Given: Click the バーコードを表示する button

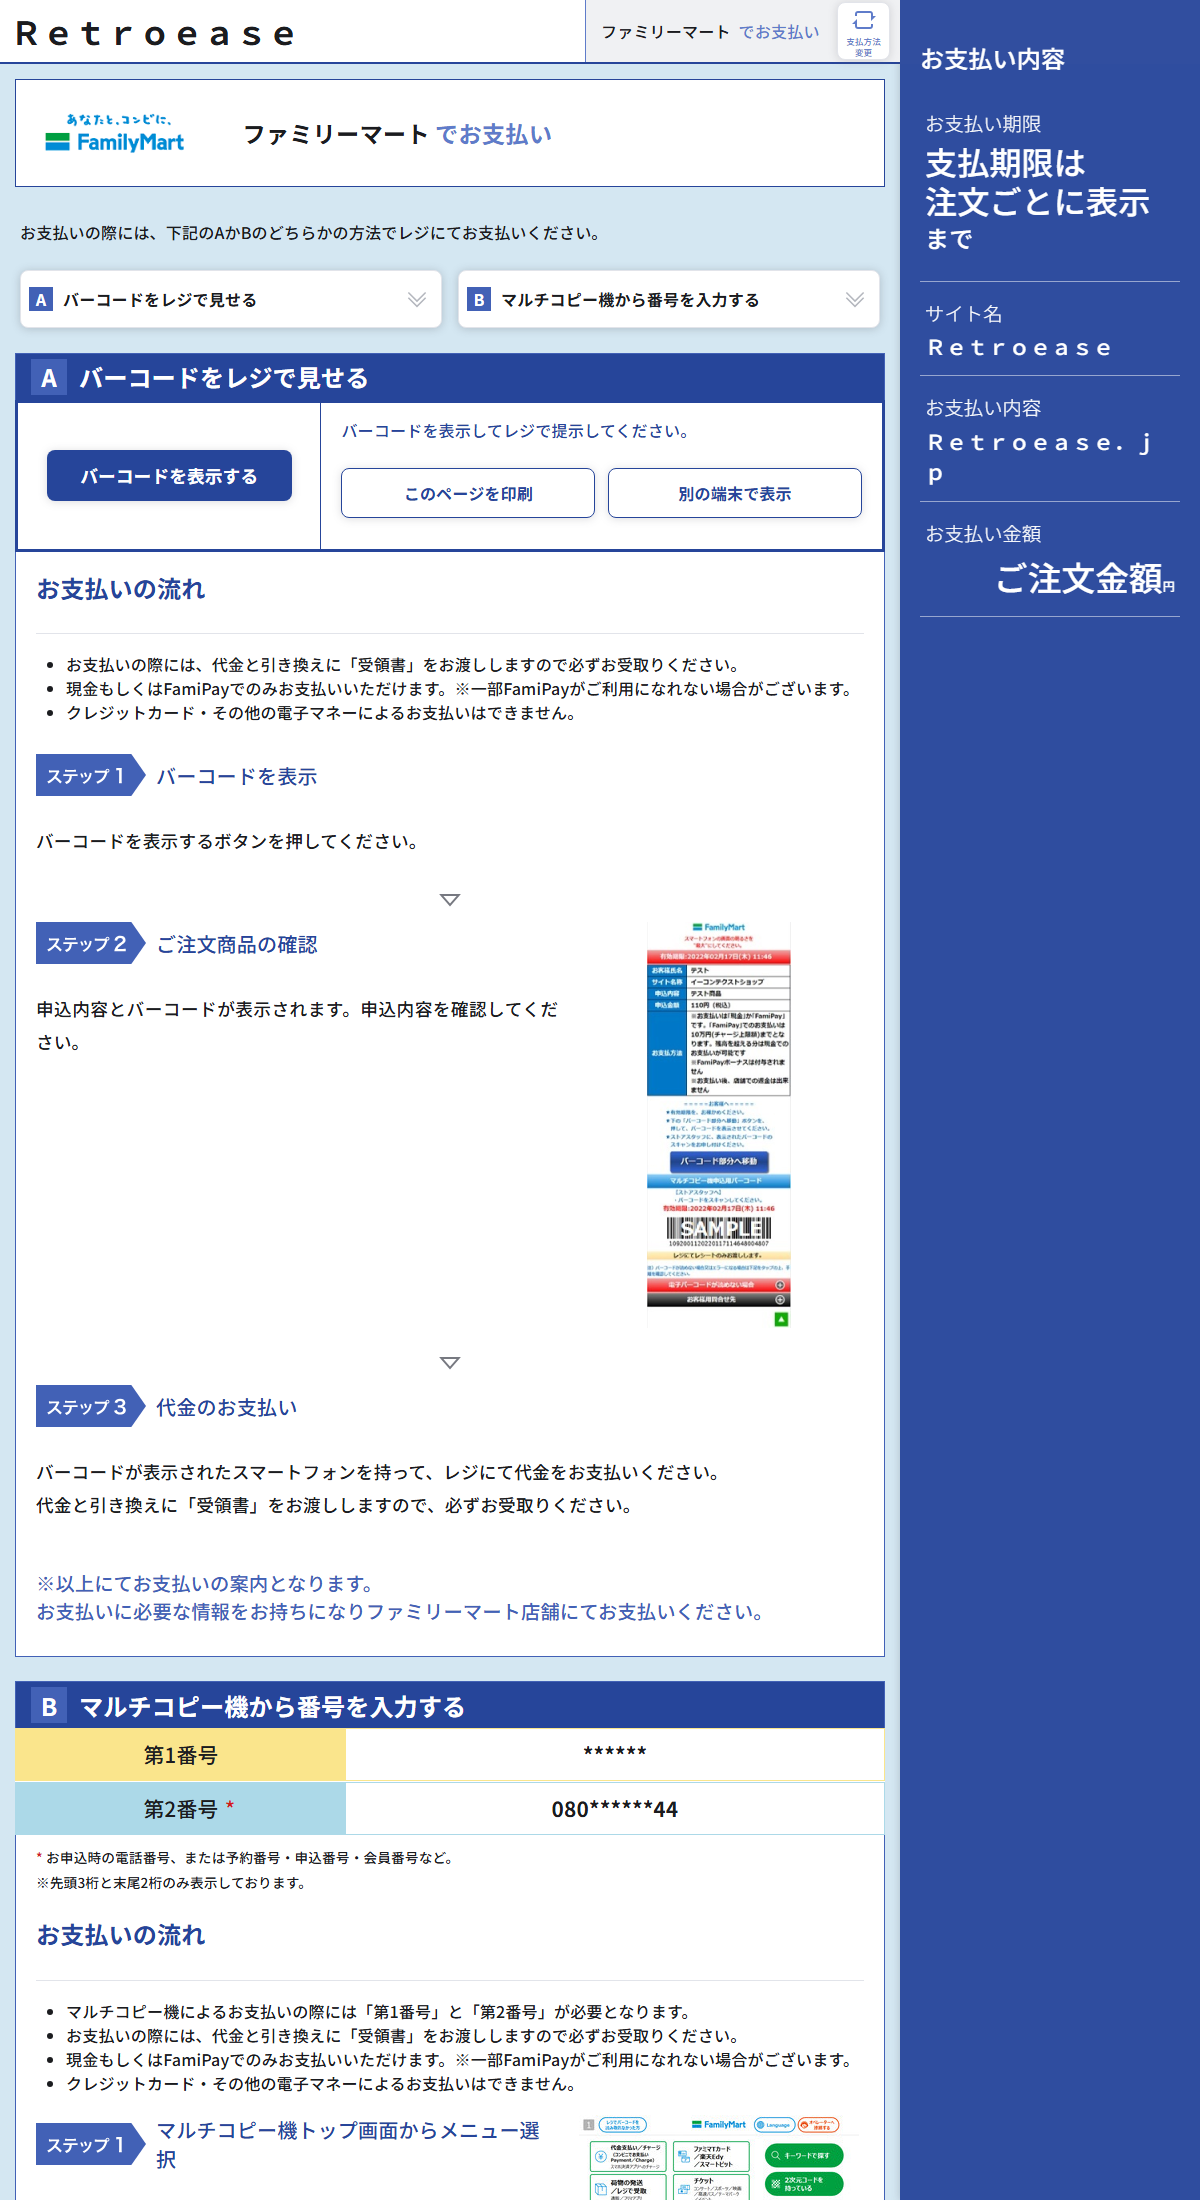Looking at the screenshot, I should pos(169,476).
